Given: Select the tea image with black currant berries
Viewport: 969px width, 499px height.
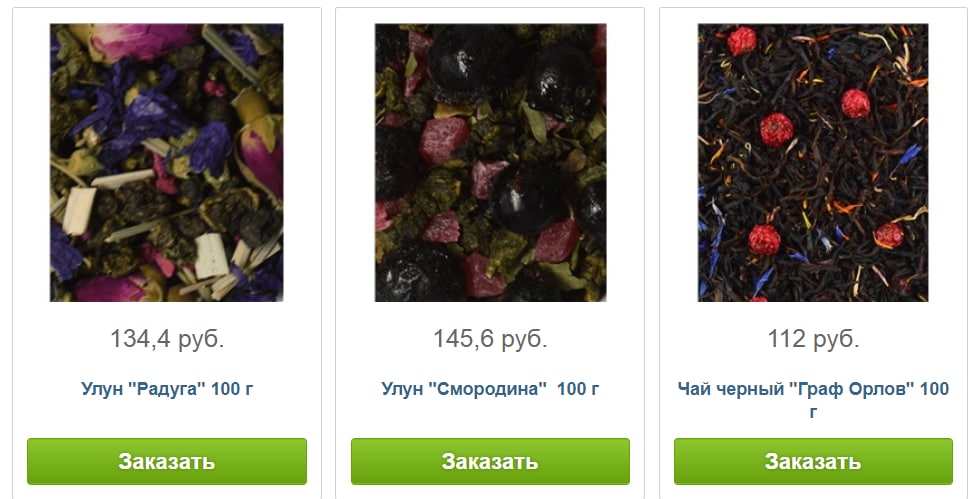Looking at the screenshot, I should 490,163.
